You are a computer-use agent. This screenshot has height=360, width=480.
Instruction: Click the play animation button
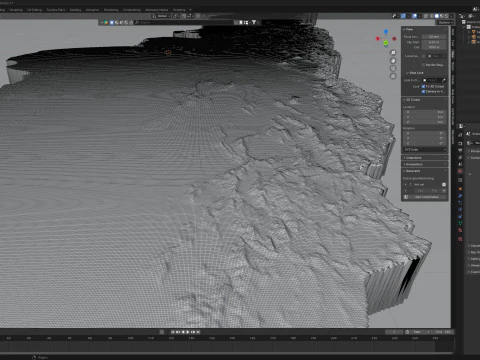click(188, 332)
